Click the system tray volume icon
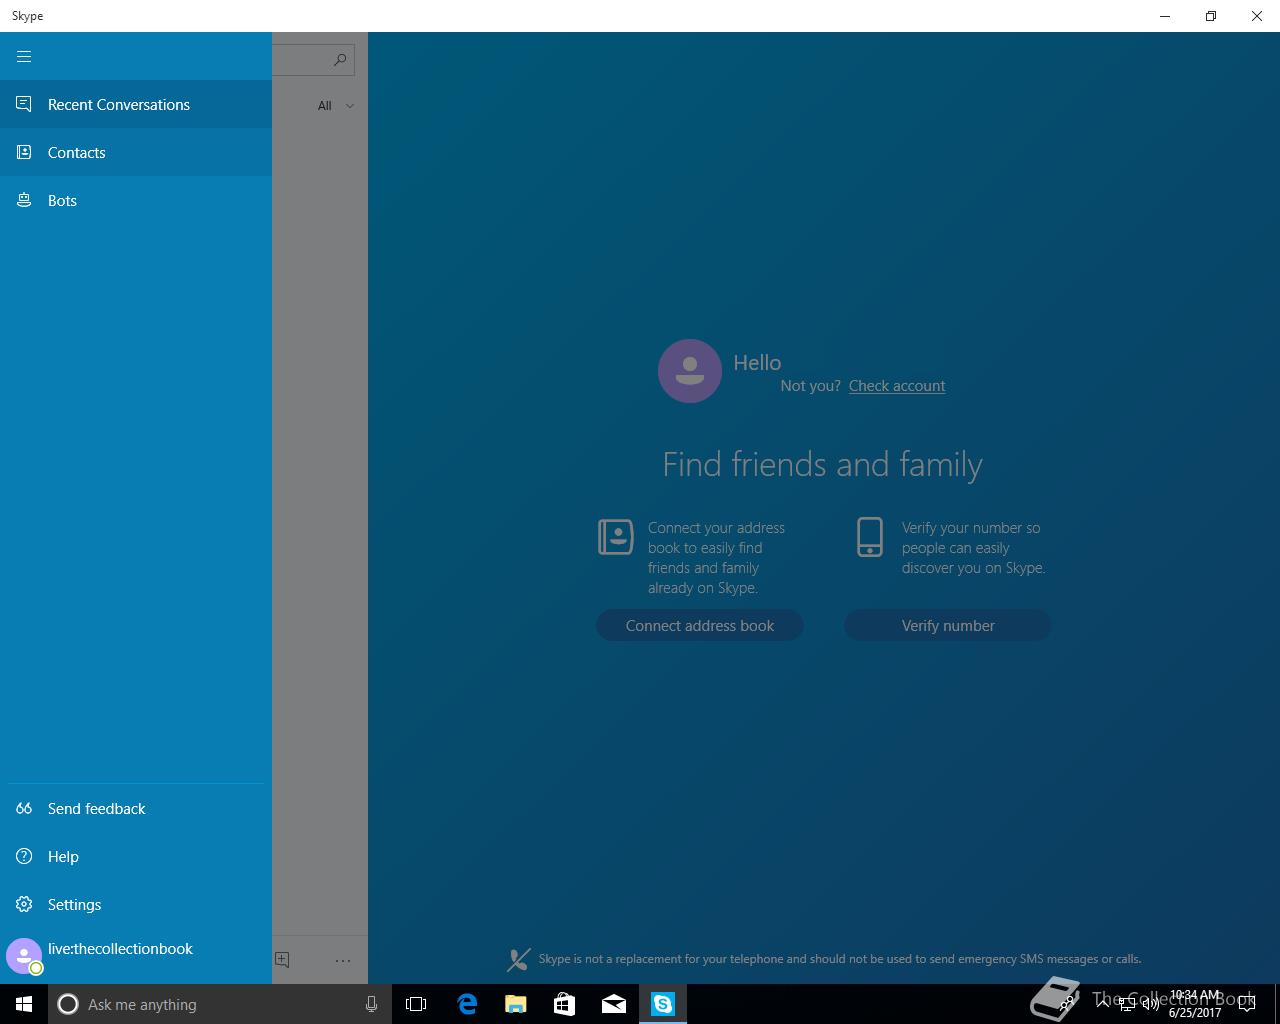 point(1150,1004)
